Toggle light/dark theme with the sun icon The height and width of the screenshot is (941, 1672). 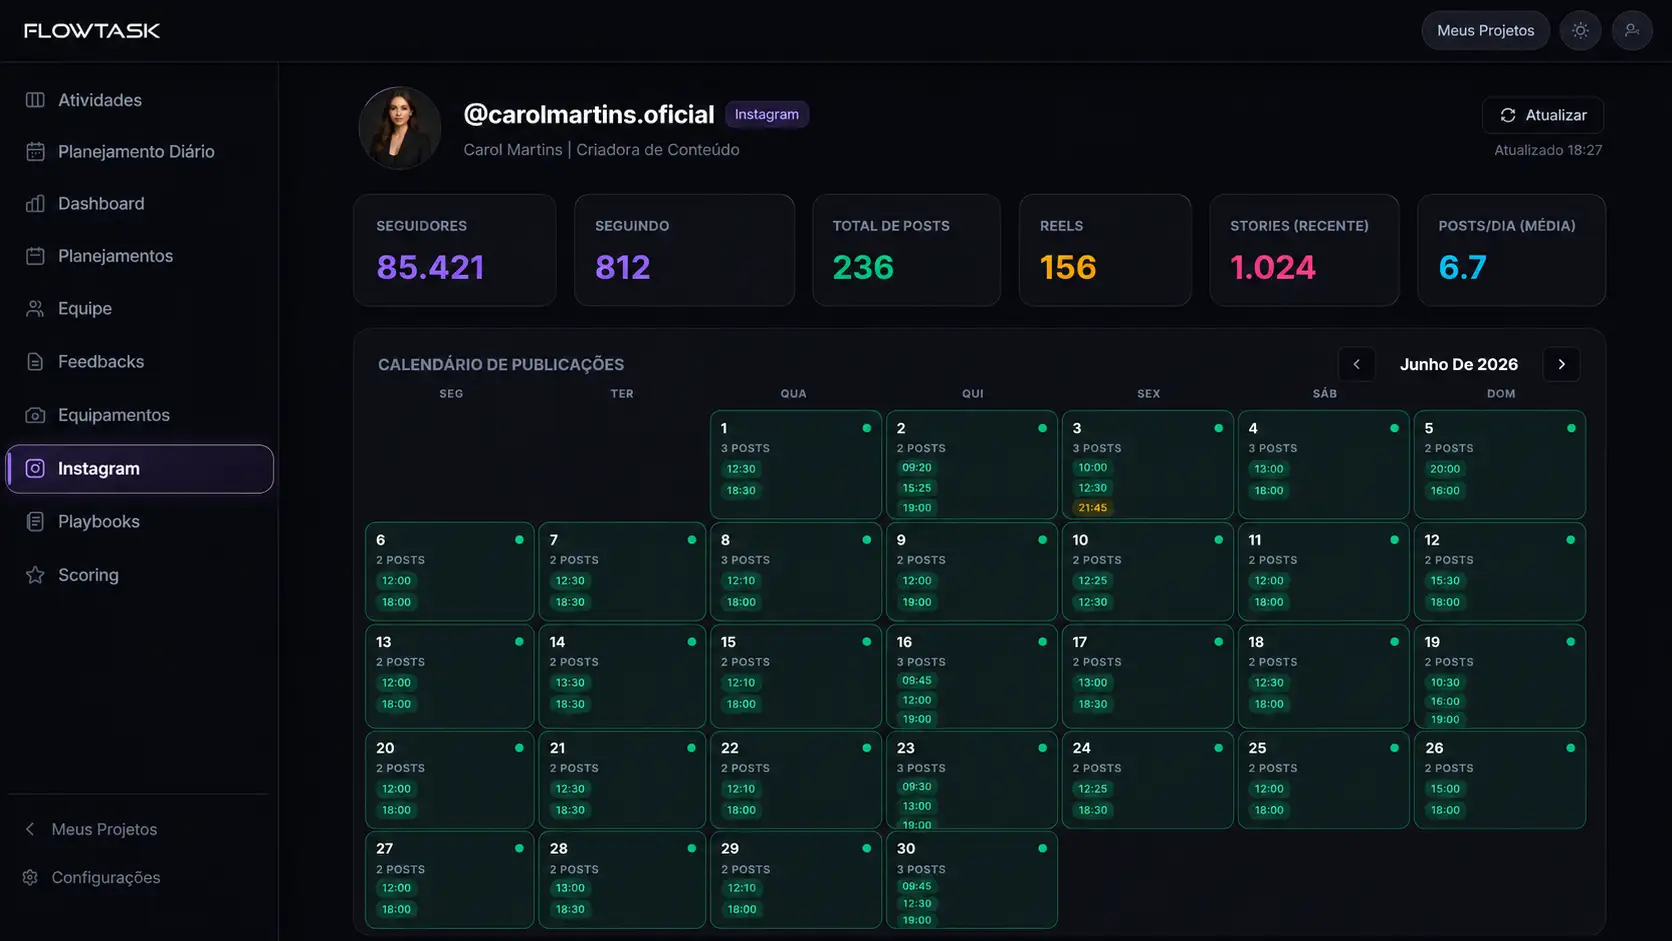click(1580, 31)
